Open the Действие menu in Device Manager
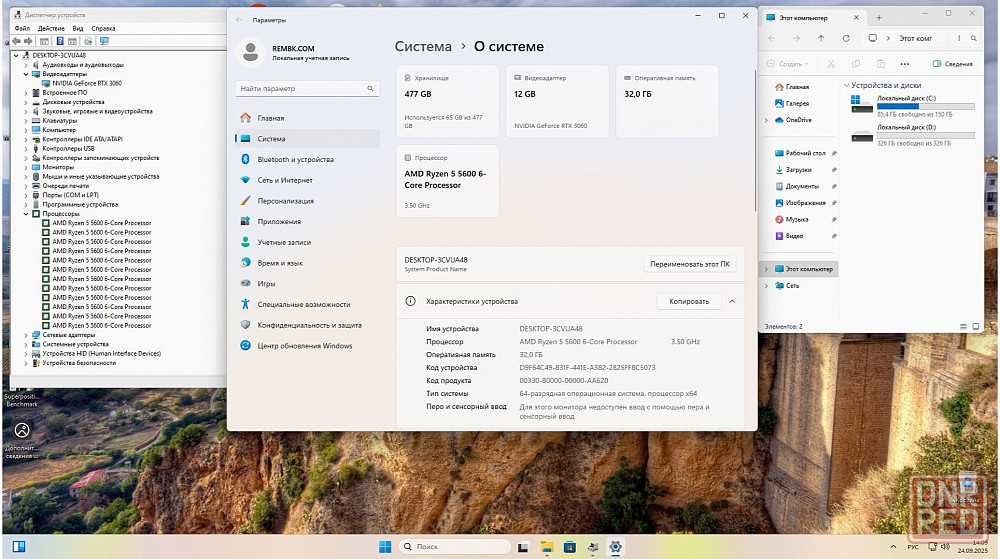 tap(51, 28)
